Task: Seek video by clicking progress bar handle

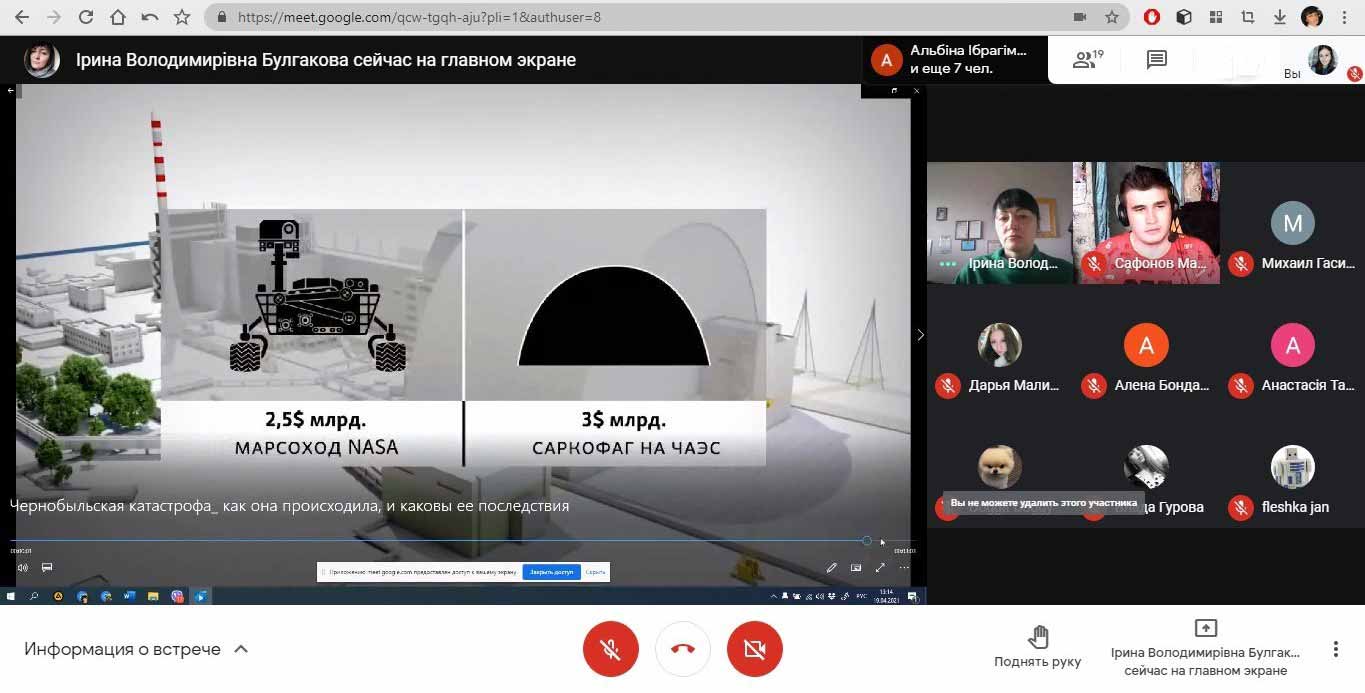Action: [867, 541]
